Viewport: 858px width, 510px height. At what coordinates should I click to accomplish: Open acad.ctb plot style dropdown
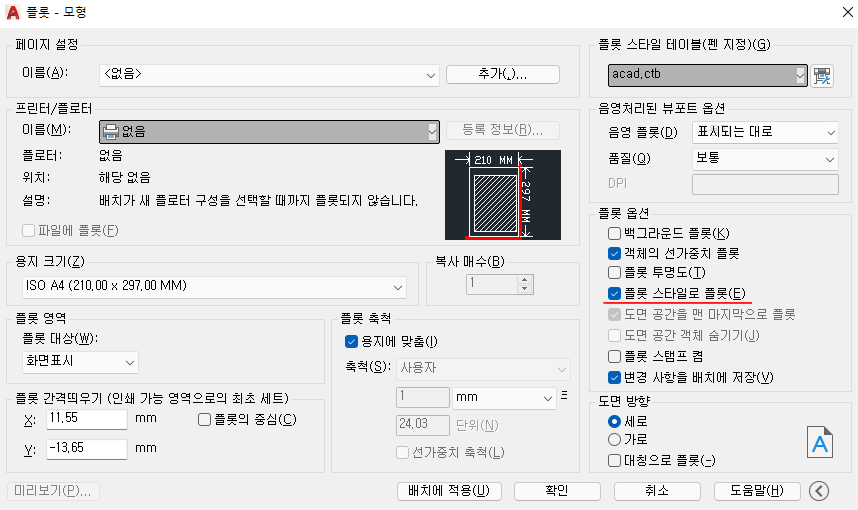[x=708, y=75]
